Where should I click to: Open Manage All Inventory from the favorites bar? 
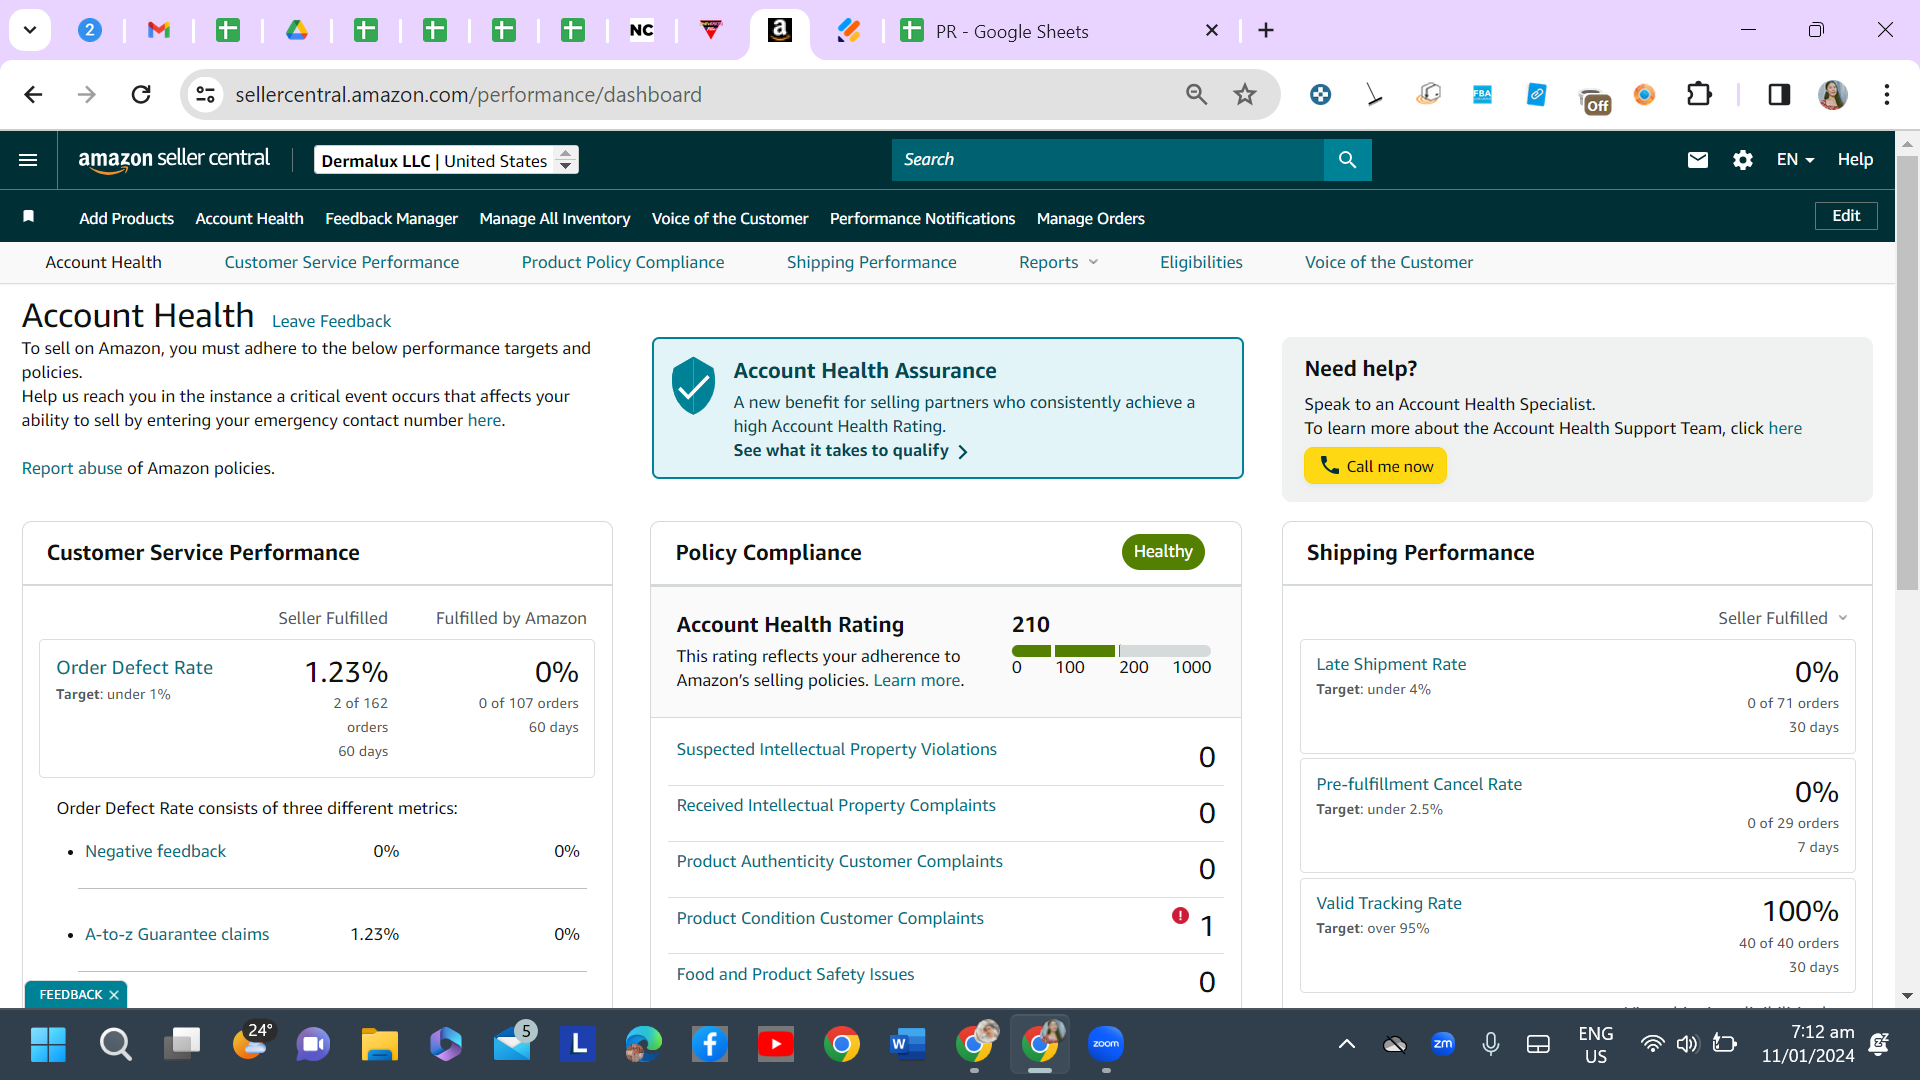[x=554, y=218]
